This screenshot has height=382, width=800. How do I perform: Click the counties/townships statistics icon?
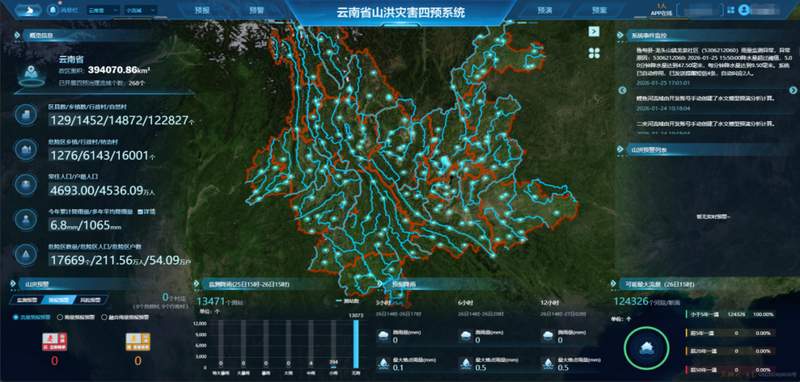coord(25,114)
